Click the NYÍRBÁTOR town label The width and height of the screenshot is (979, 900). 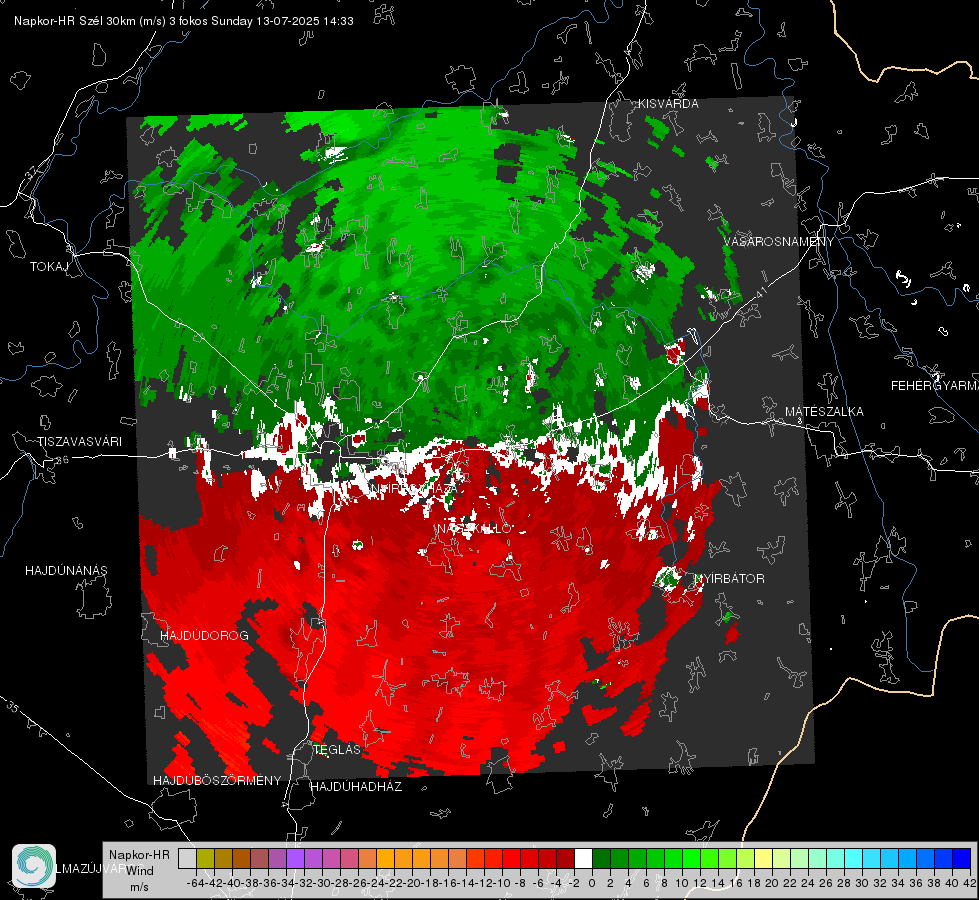click(x=729, y=578)
